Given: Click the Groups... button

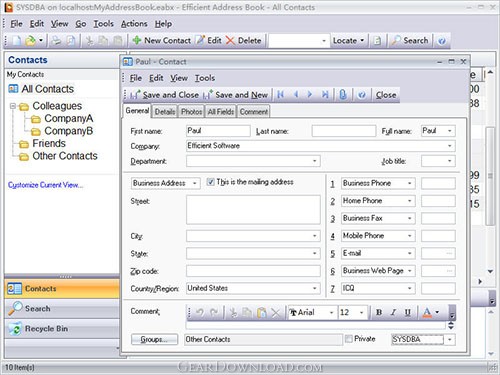Looking at the screenshot, I should click(154, 339).
